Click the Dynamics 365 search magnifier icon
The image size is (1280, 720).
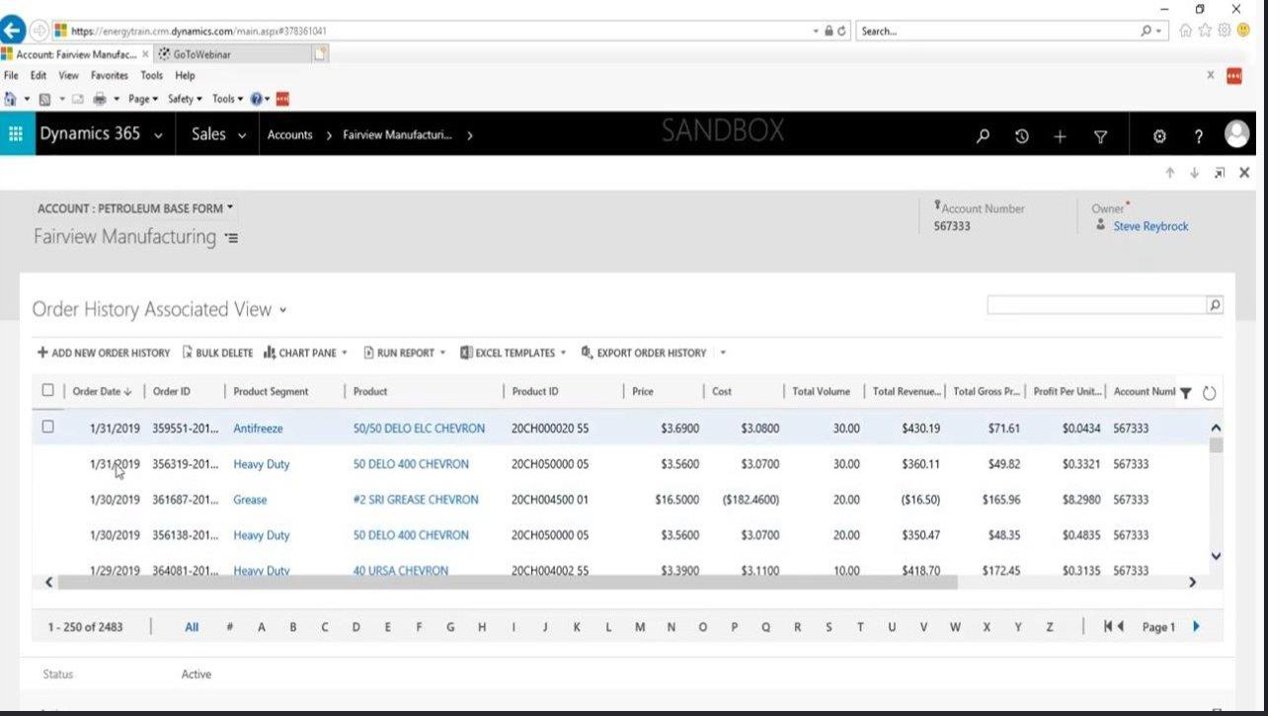coord(983,136)
